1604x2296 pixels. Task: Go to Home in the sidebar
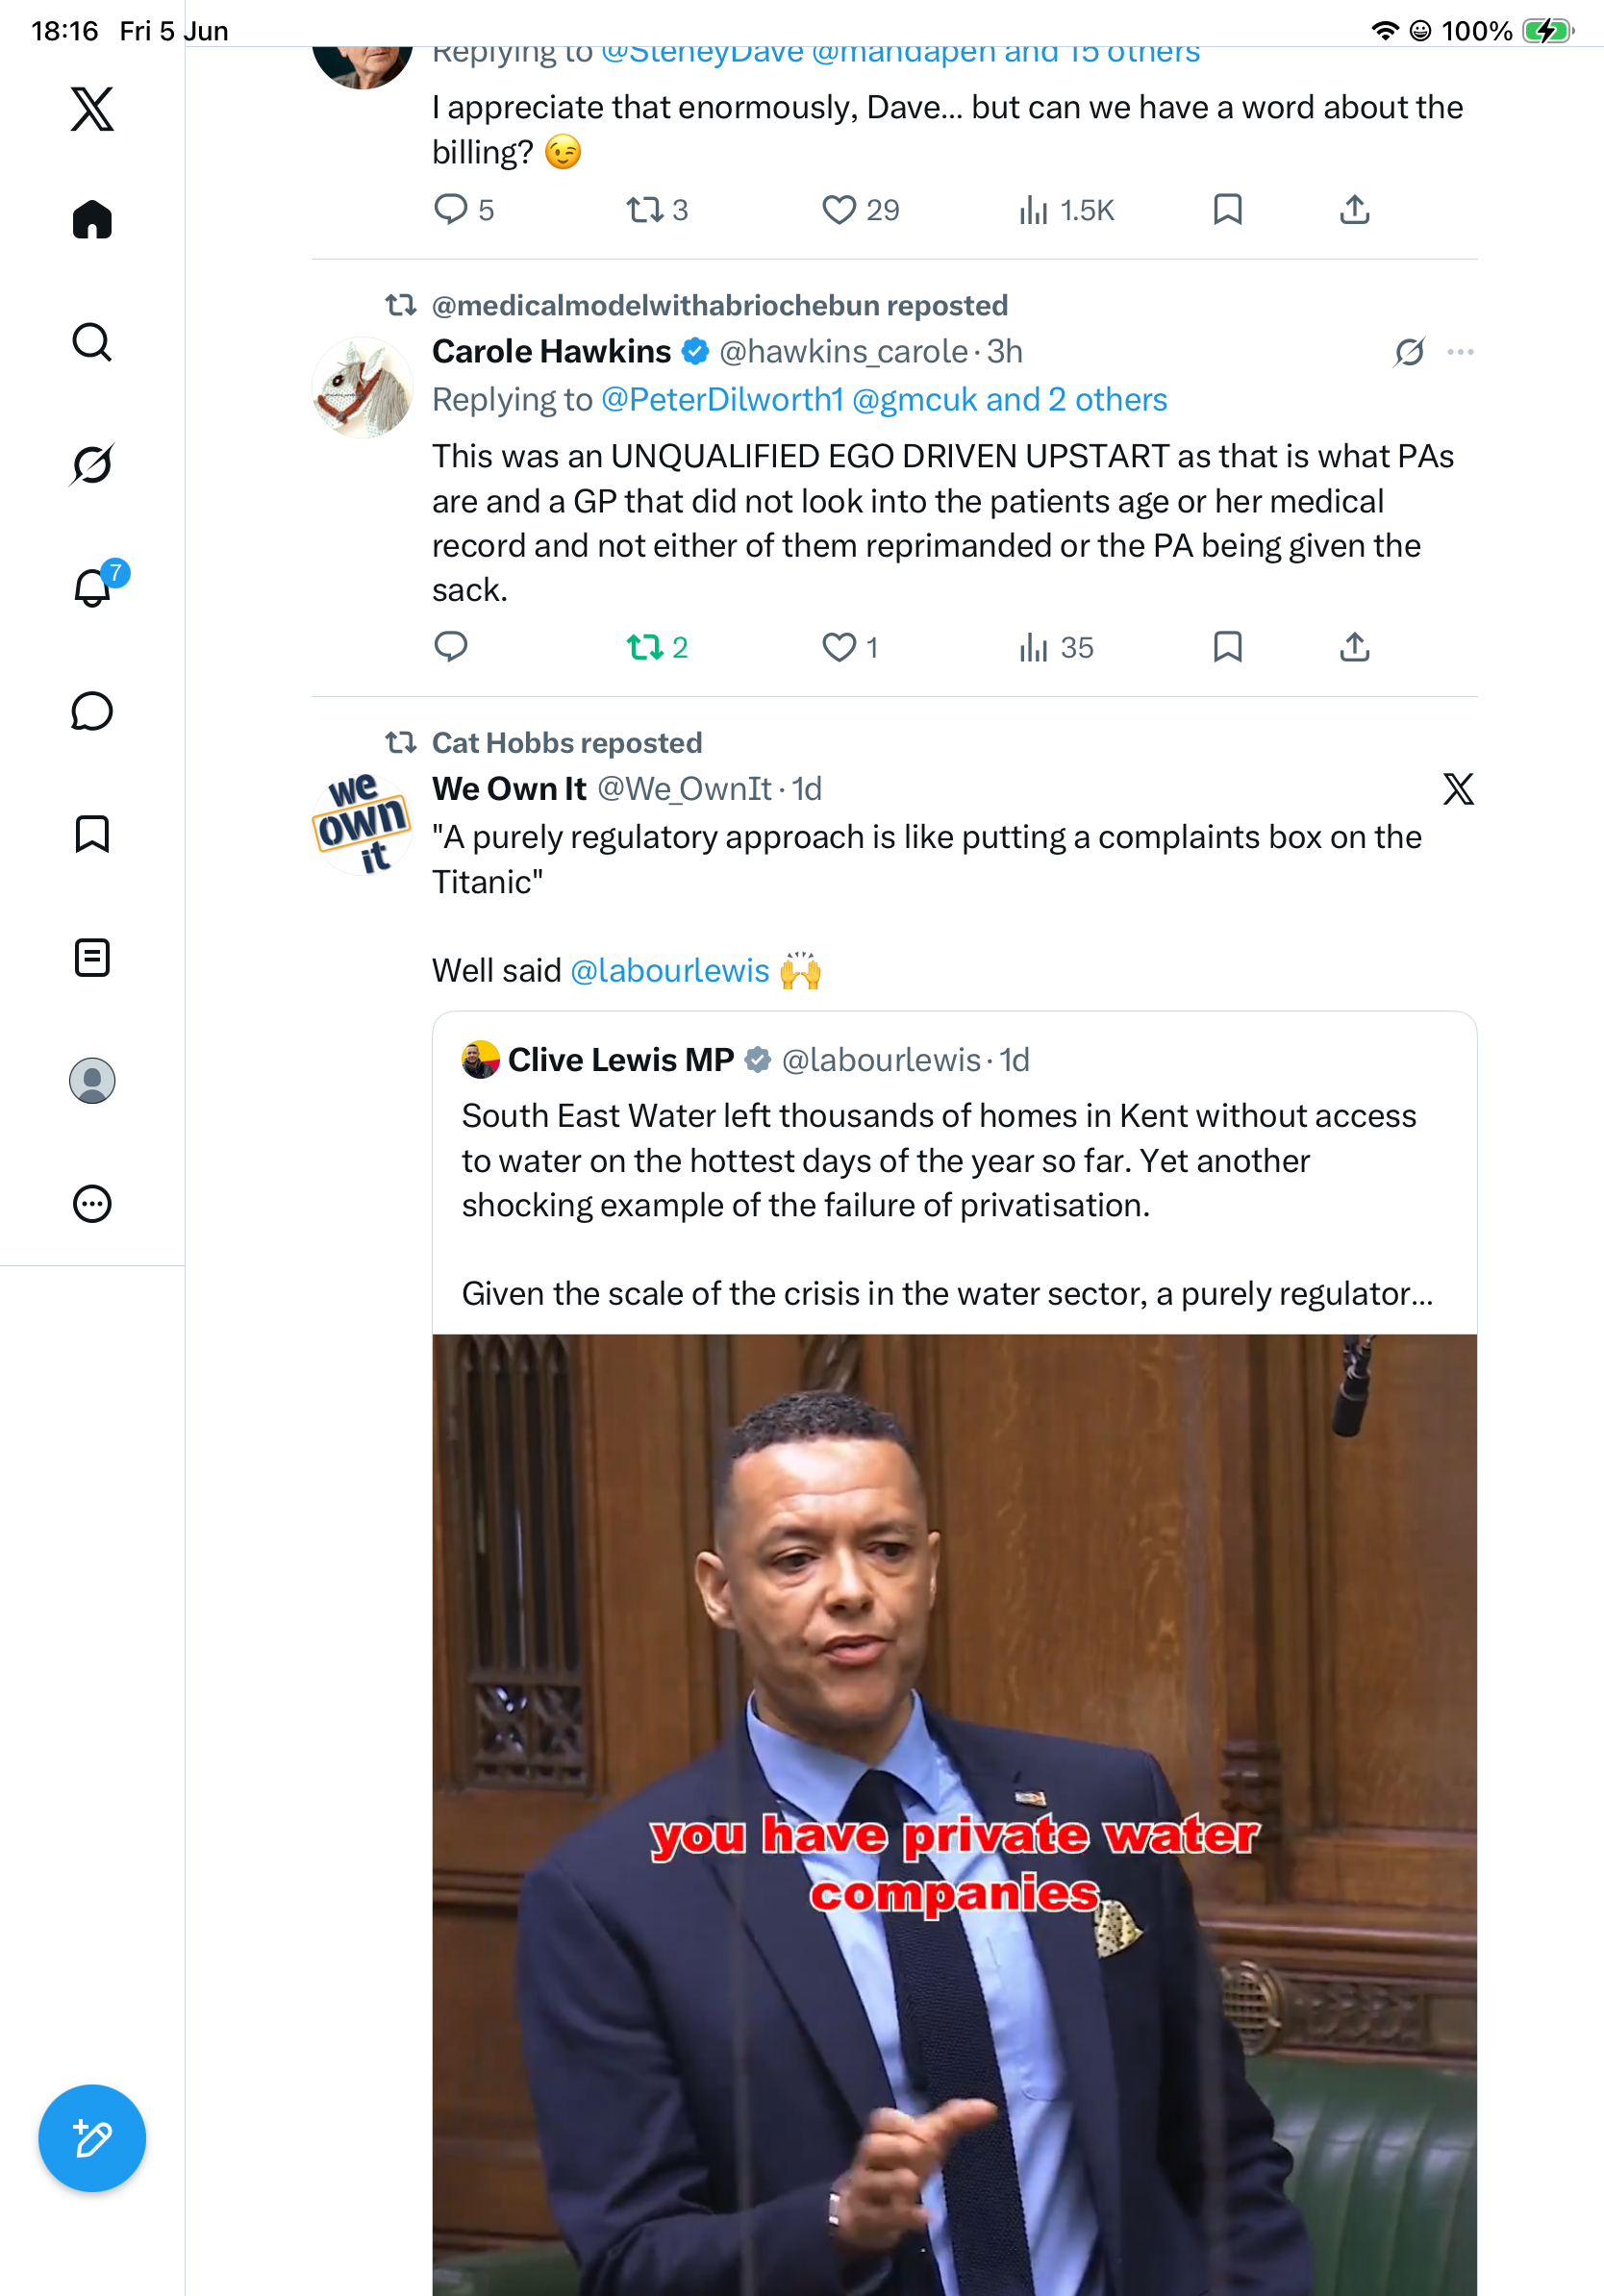pos(92,219)
